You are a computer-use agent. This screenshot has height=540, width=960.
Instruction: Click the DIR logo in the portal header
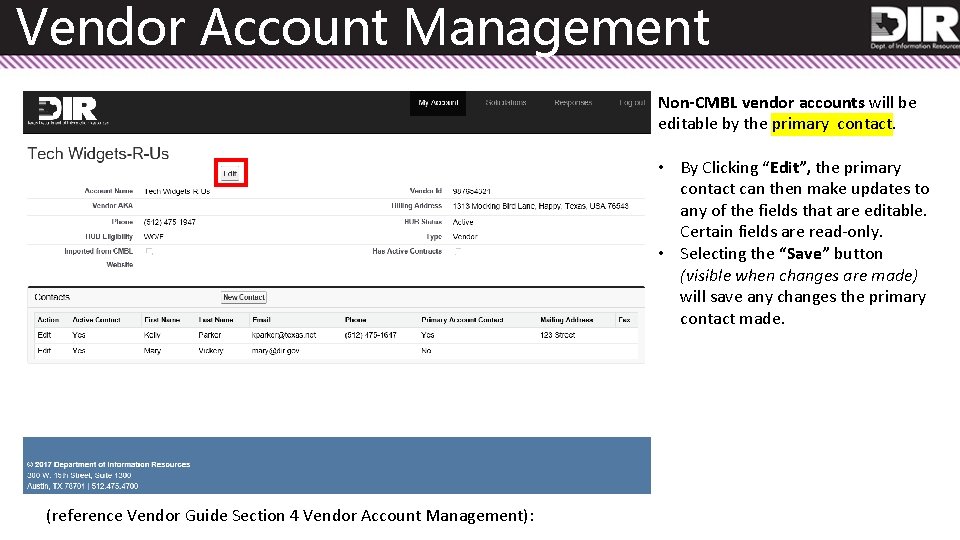click(x=68, y=110)
